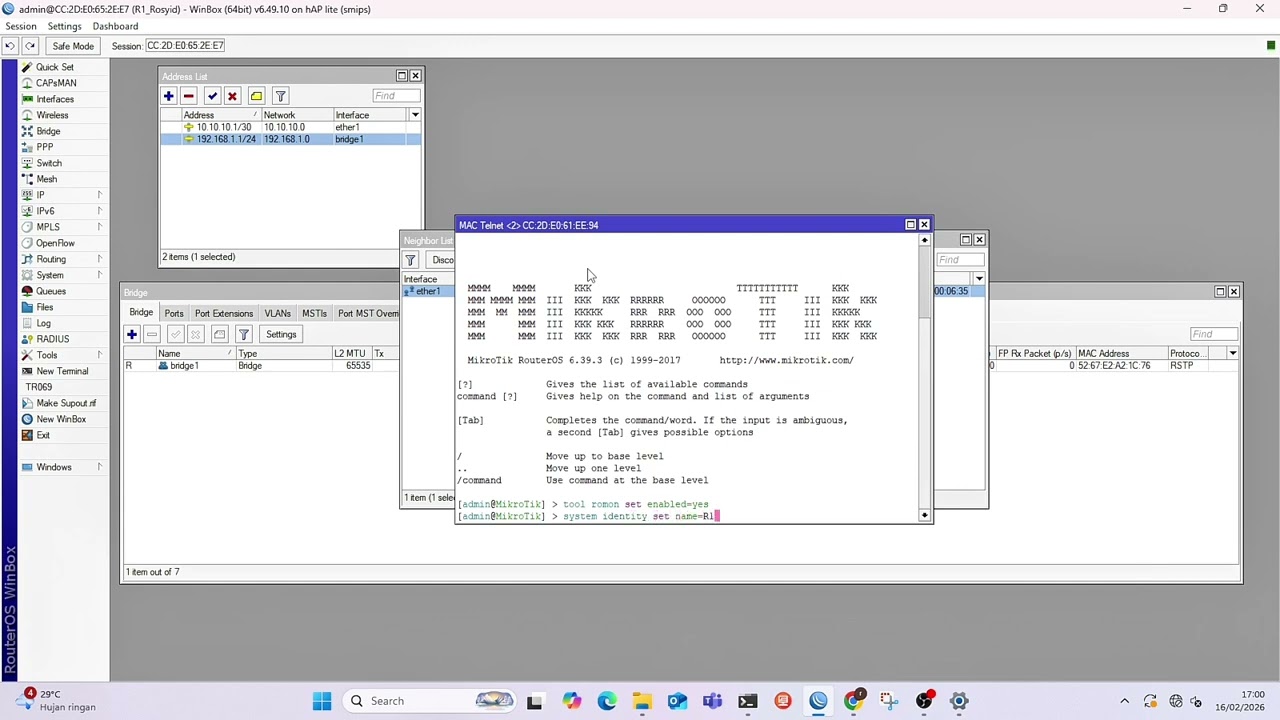This screenshot has width=1280, height=720.
Task: Click the filter icon in the Neighbor List
Action: tap(410, 260)
